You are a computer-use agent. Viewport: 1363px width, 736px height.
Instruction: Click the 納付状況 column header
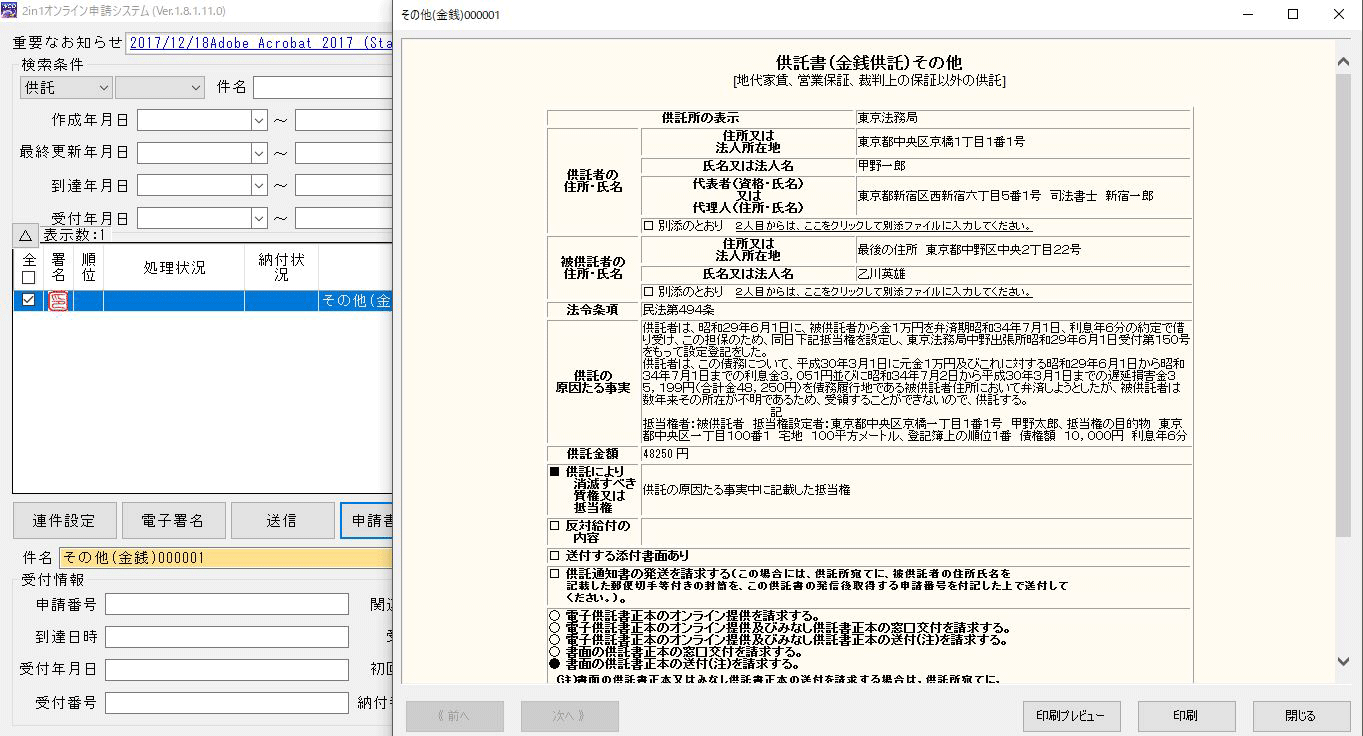[280, 267]
